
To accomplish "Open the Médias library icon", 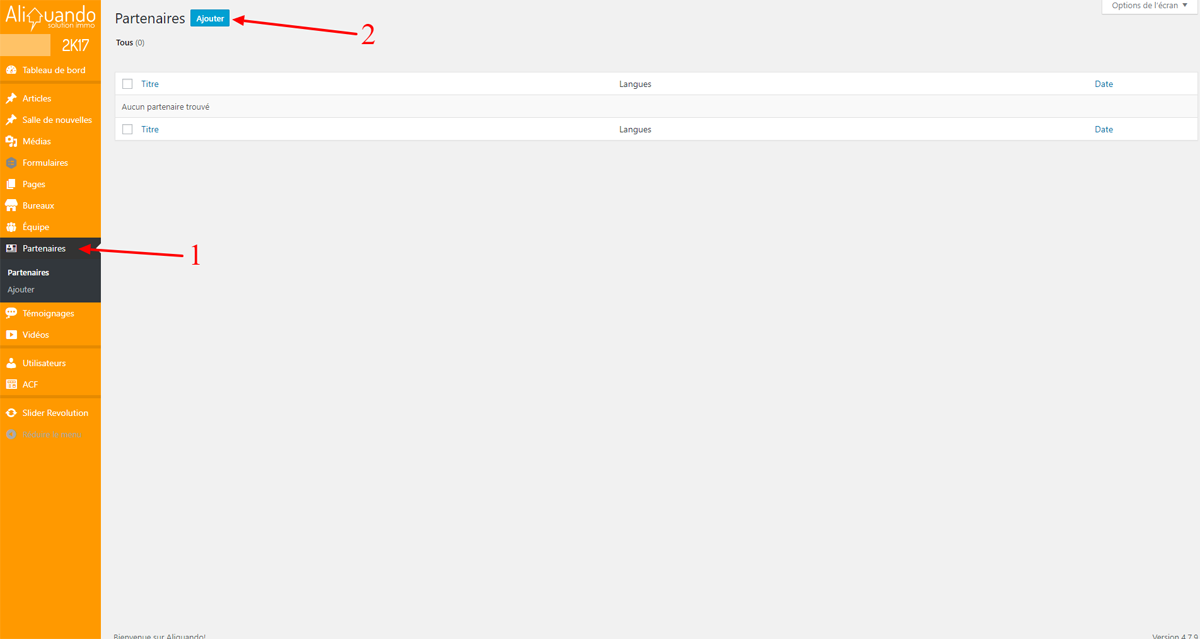I will click(11, 141).
